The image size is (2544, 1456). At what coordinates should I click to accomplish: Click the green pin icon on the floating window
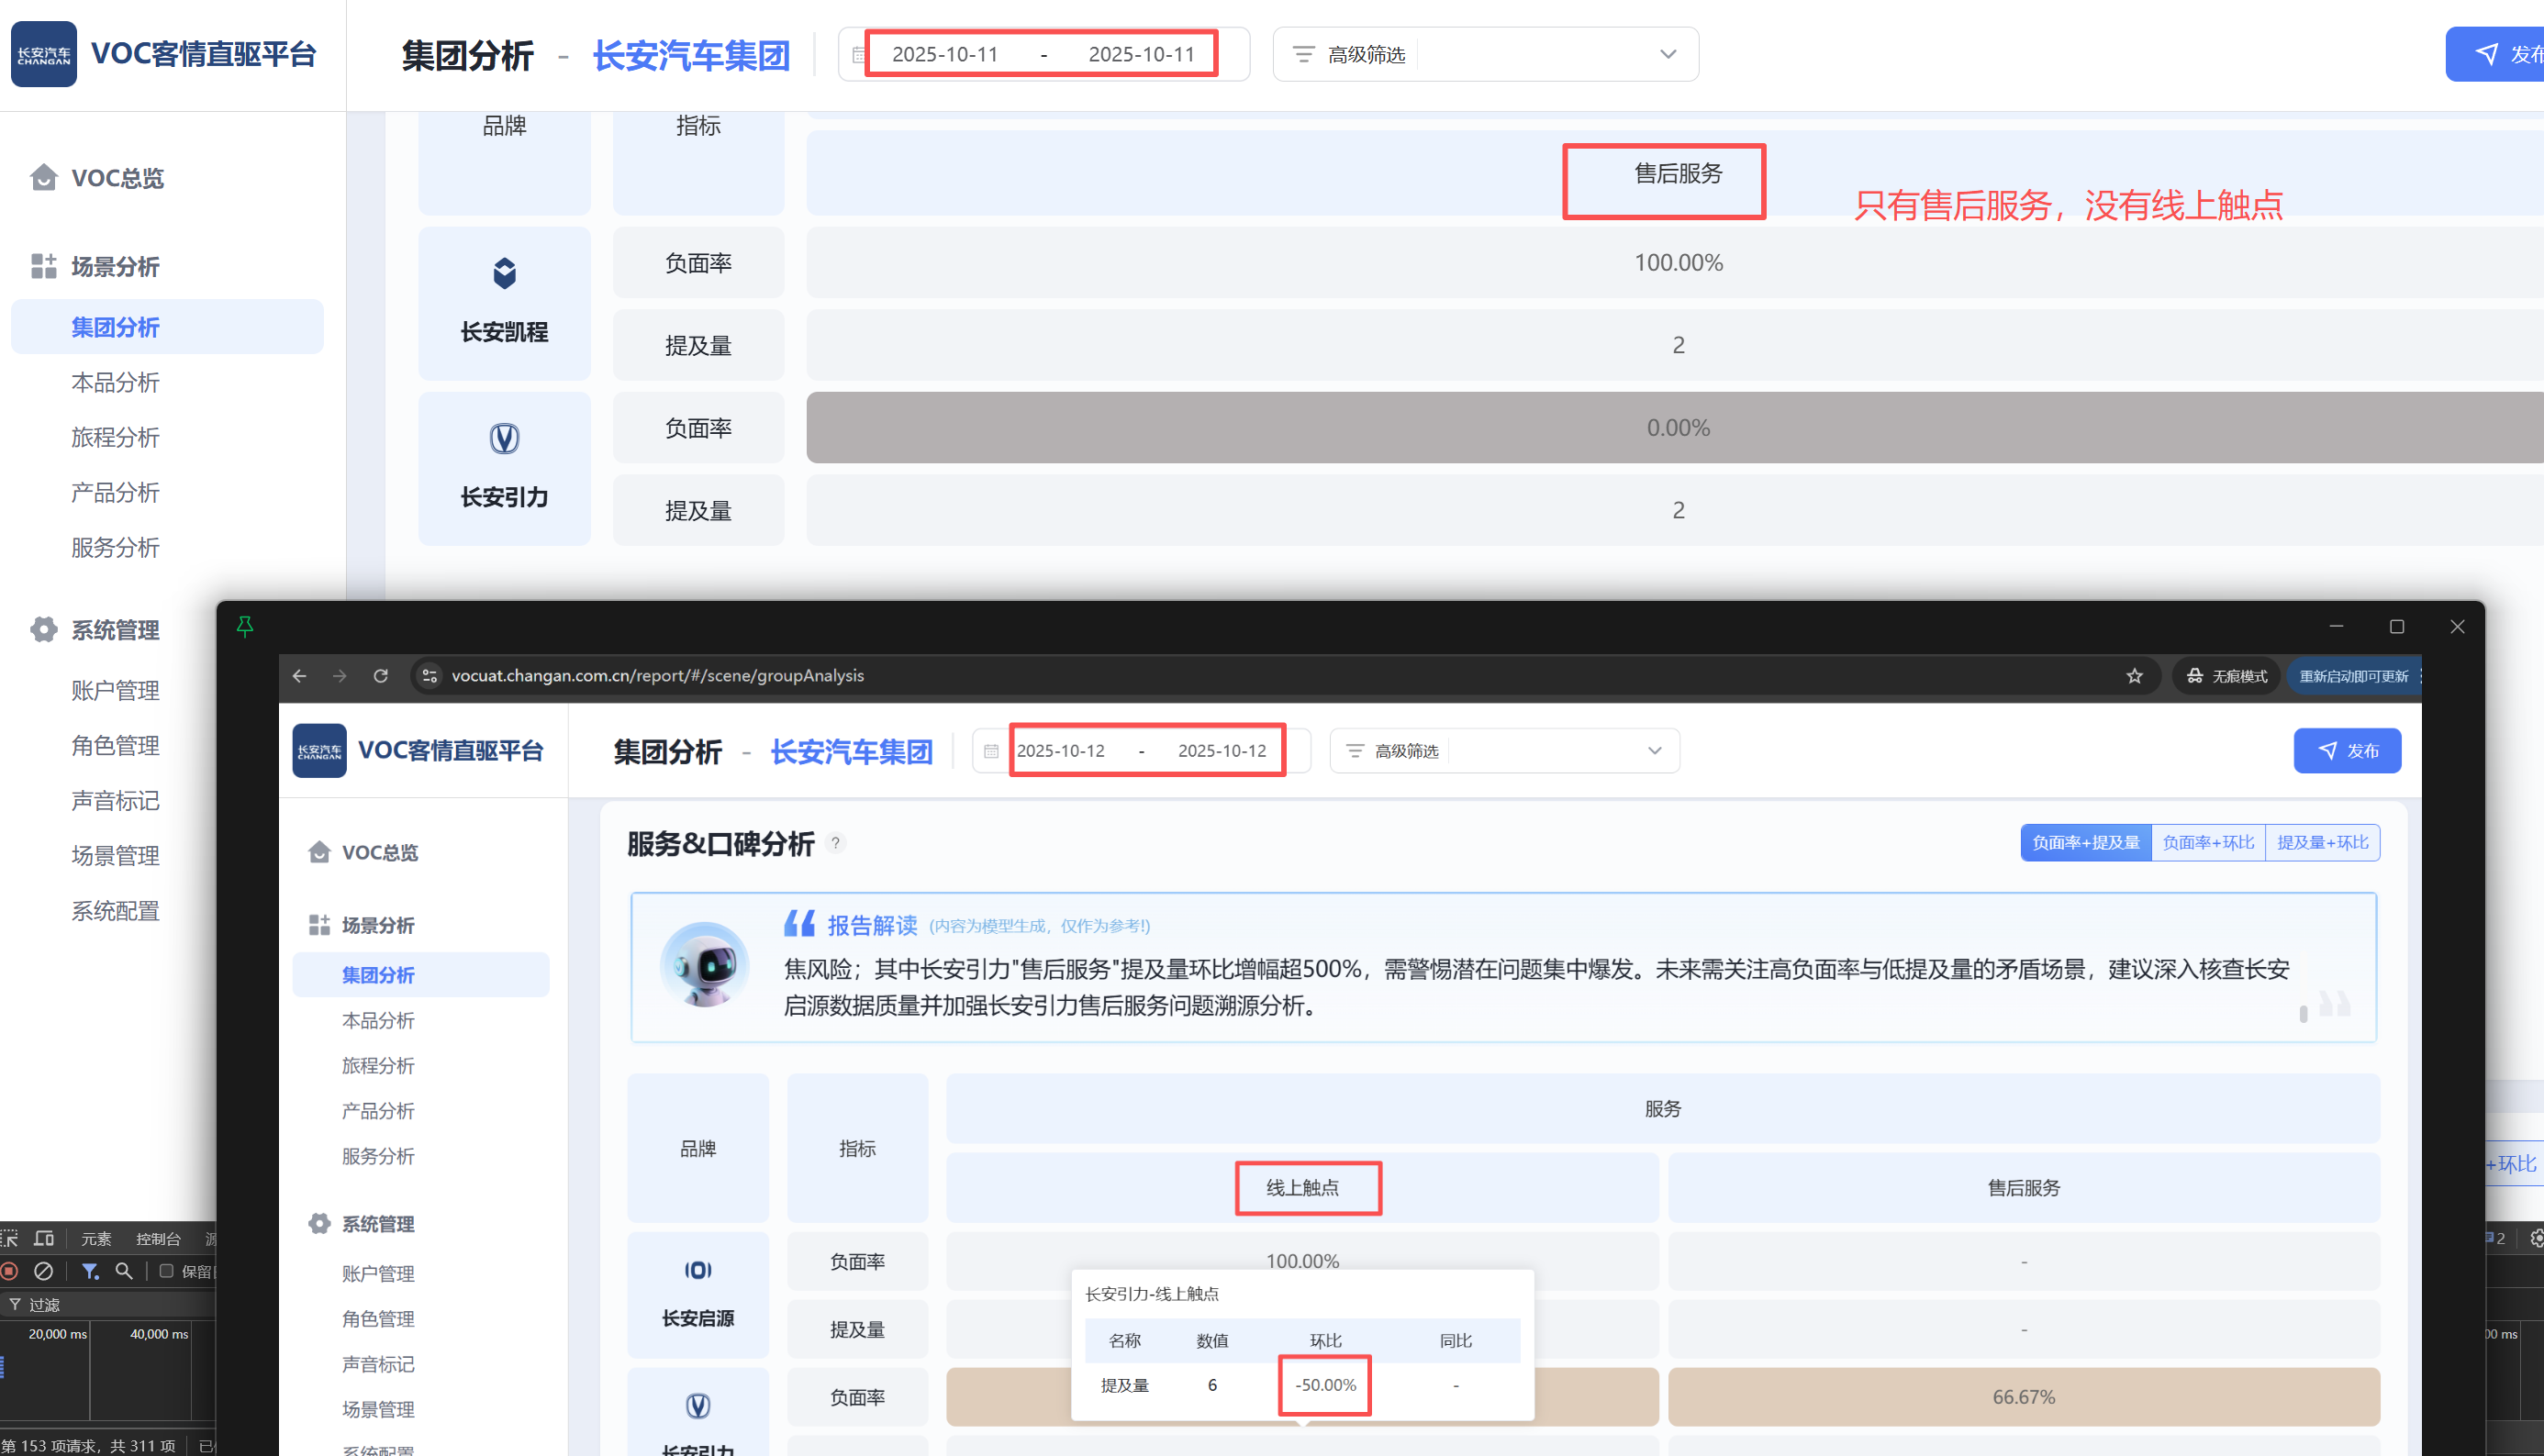pyautogui.click(x=245, y=626)
